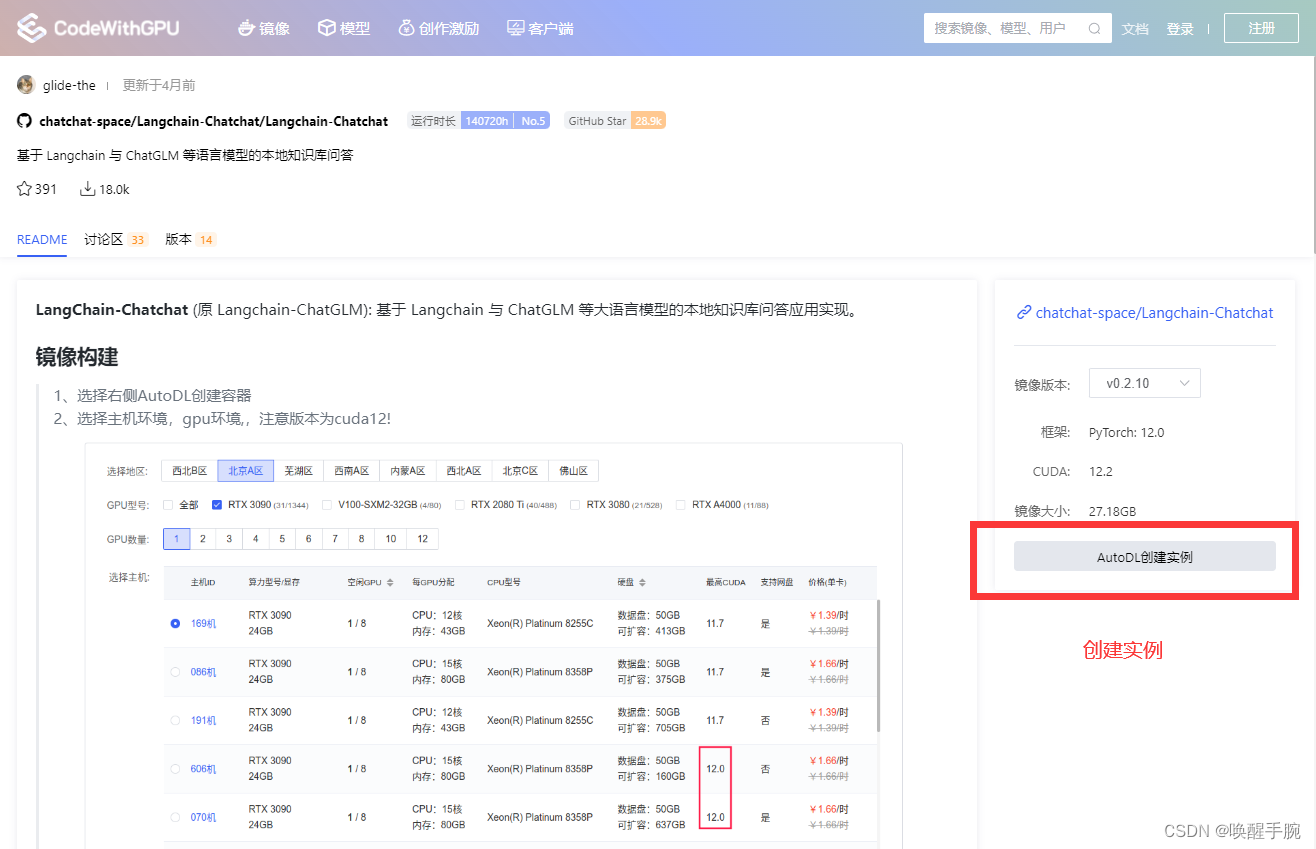Sort by the 硬盘 column arrows
This screenshot has height=849, width=1316.
642,582
